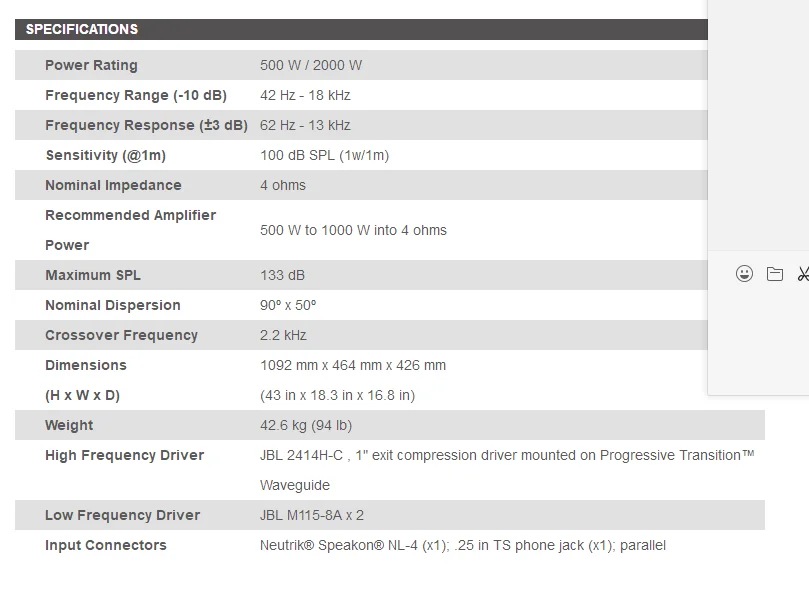Click the 42 Hz - 18 kHz value
Image resolution: width=809 pixels, height=591 pixels.
tap(305, 95)
